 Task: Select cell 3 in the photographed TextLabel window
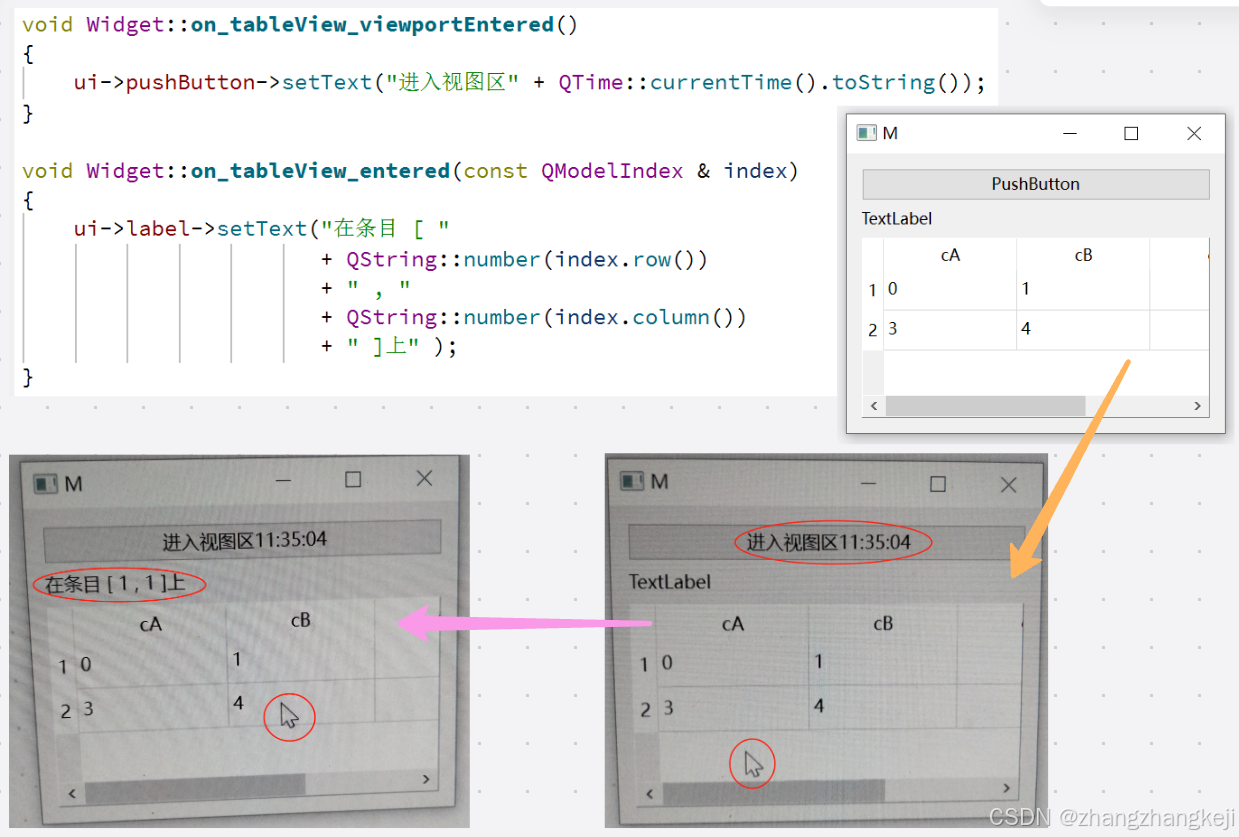(x=734, y=708)
